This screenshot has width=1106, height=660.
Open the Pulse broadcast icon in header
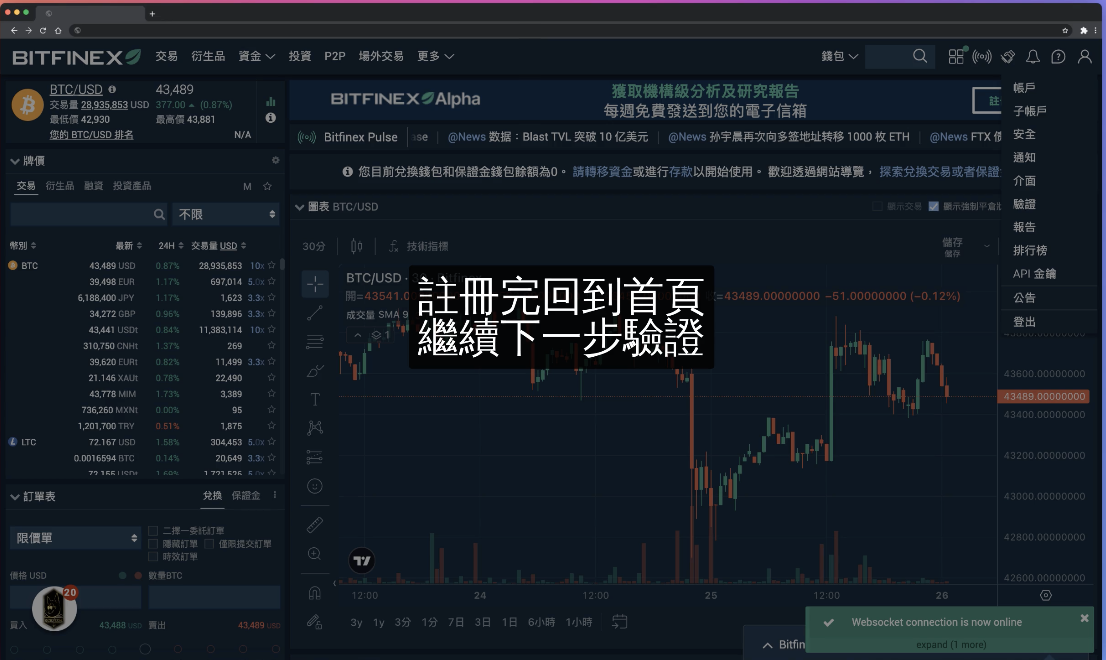(x=982, y=56)
